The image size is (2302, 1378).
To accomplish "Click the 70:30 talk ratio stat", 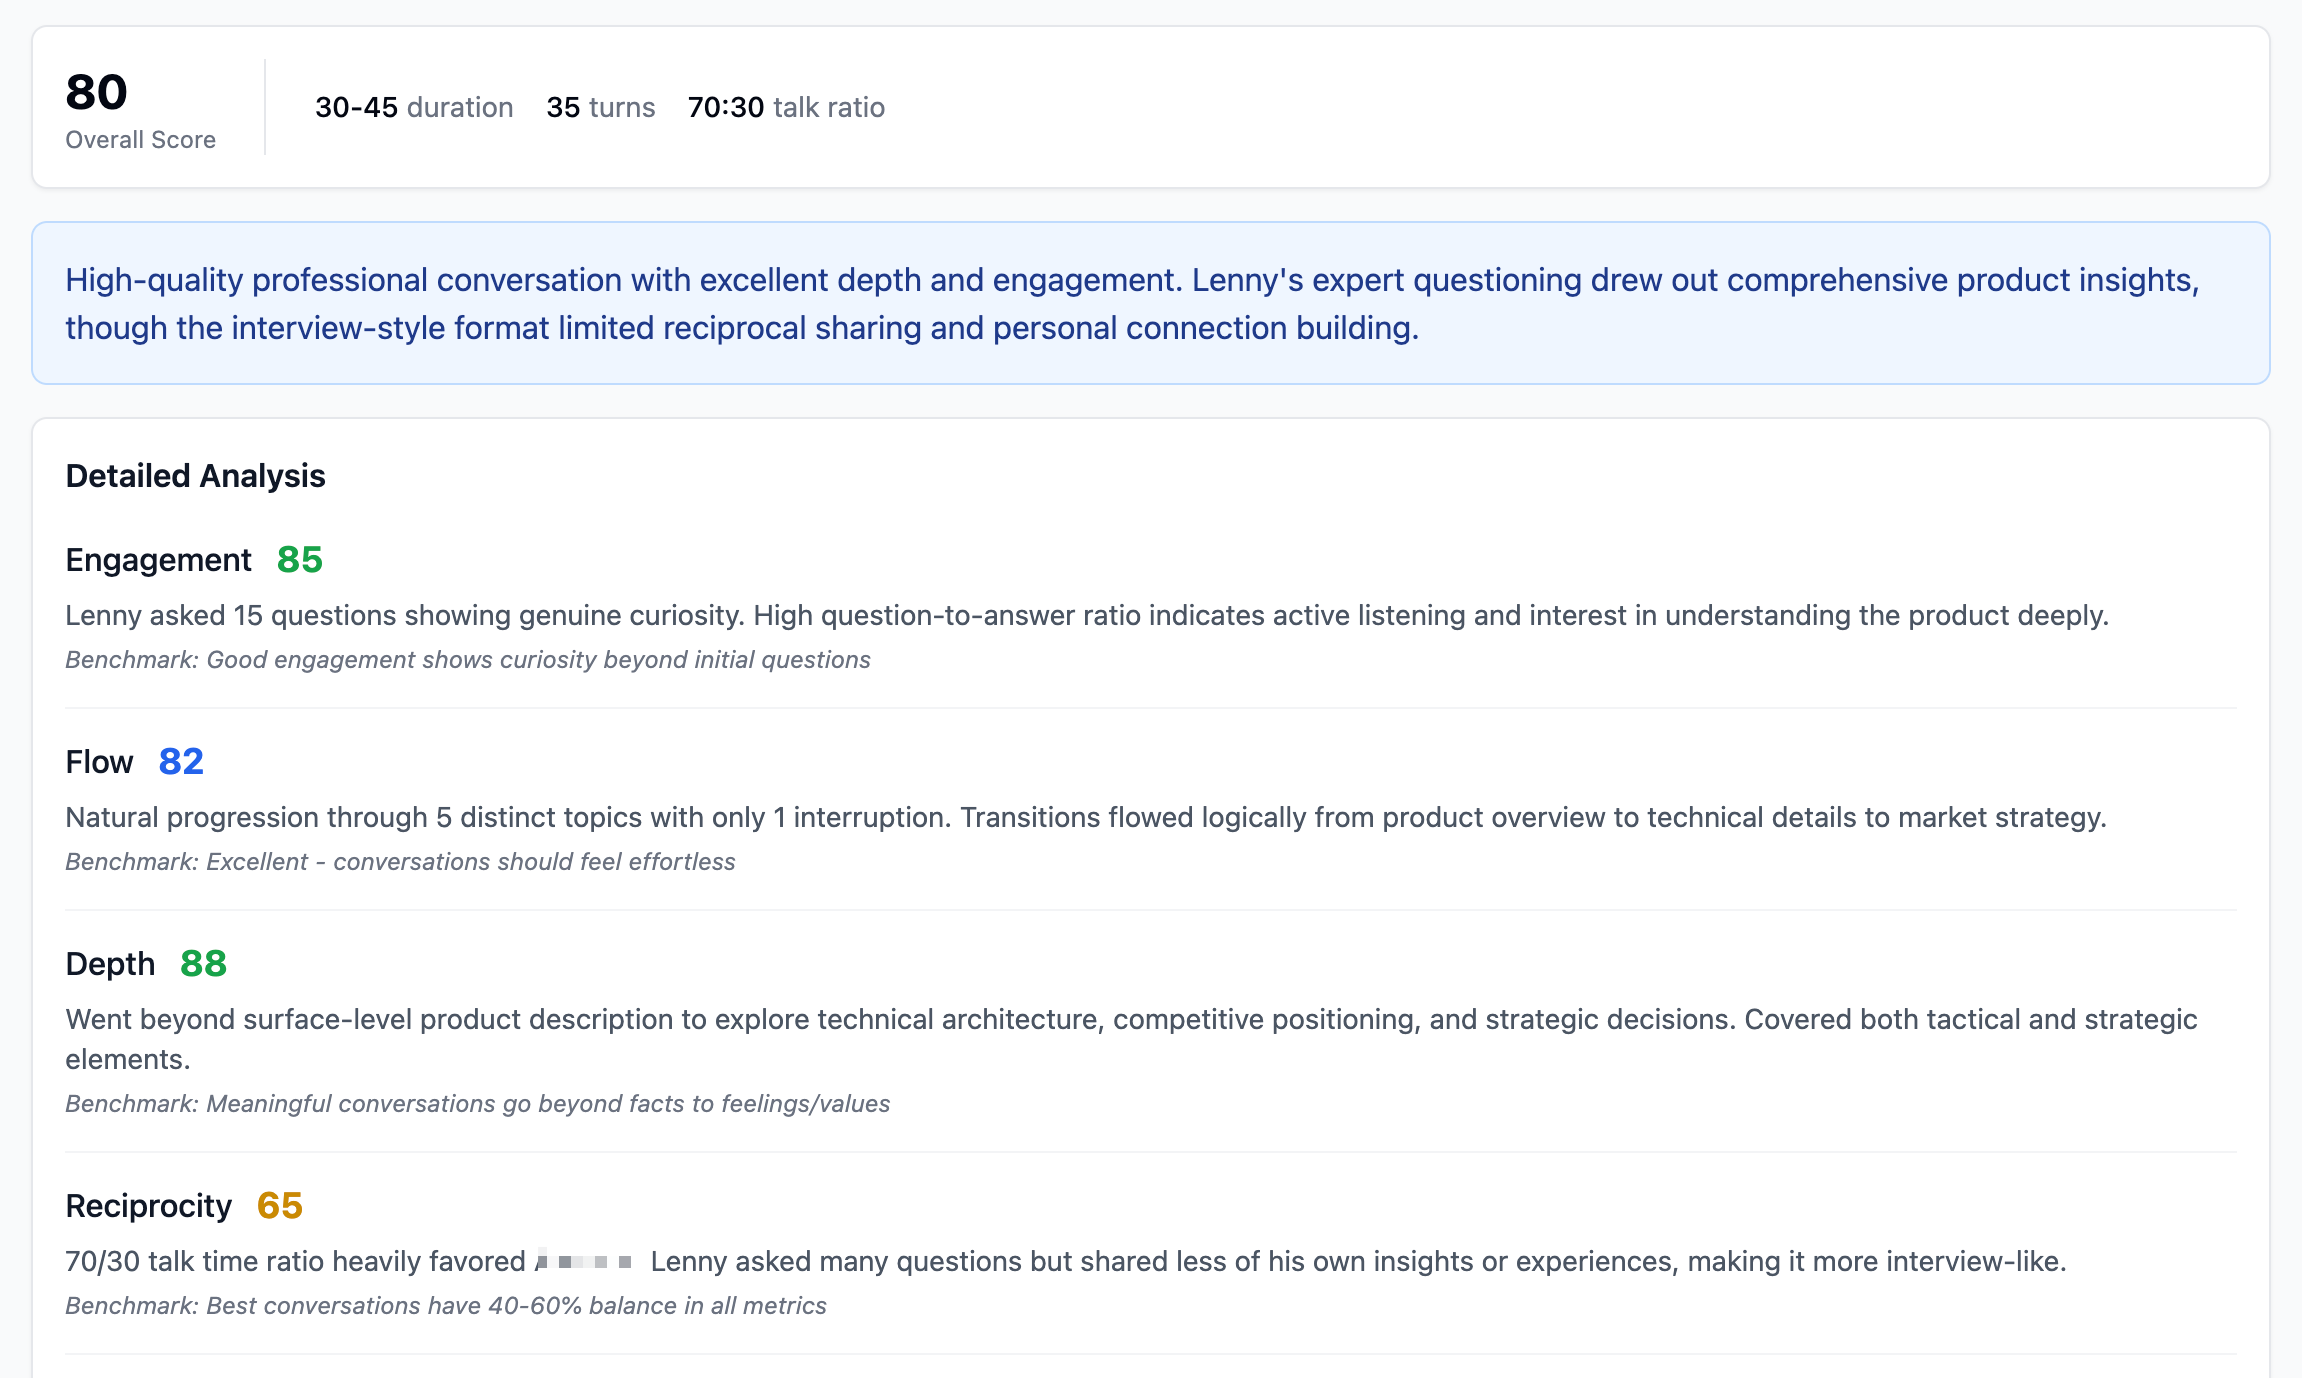I will point(786,107).
